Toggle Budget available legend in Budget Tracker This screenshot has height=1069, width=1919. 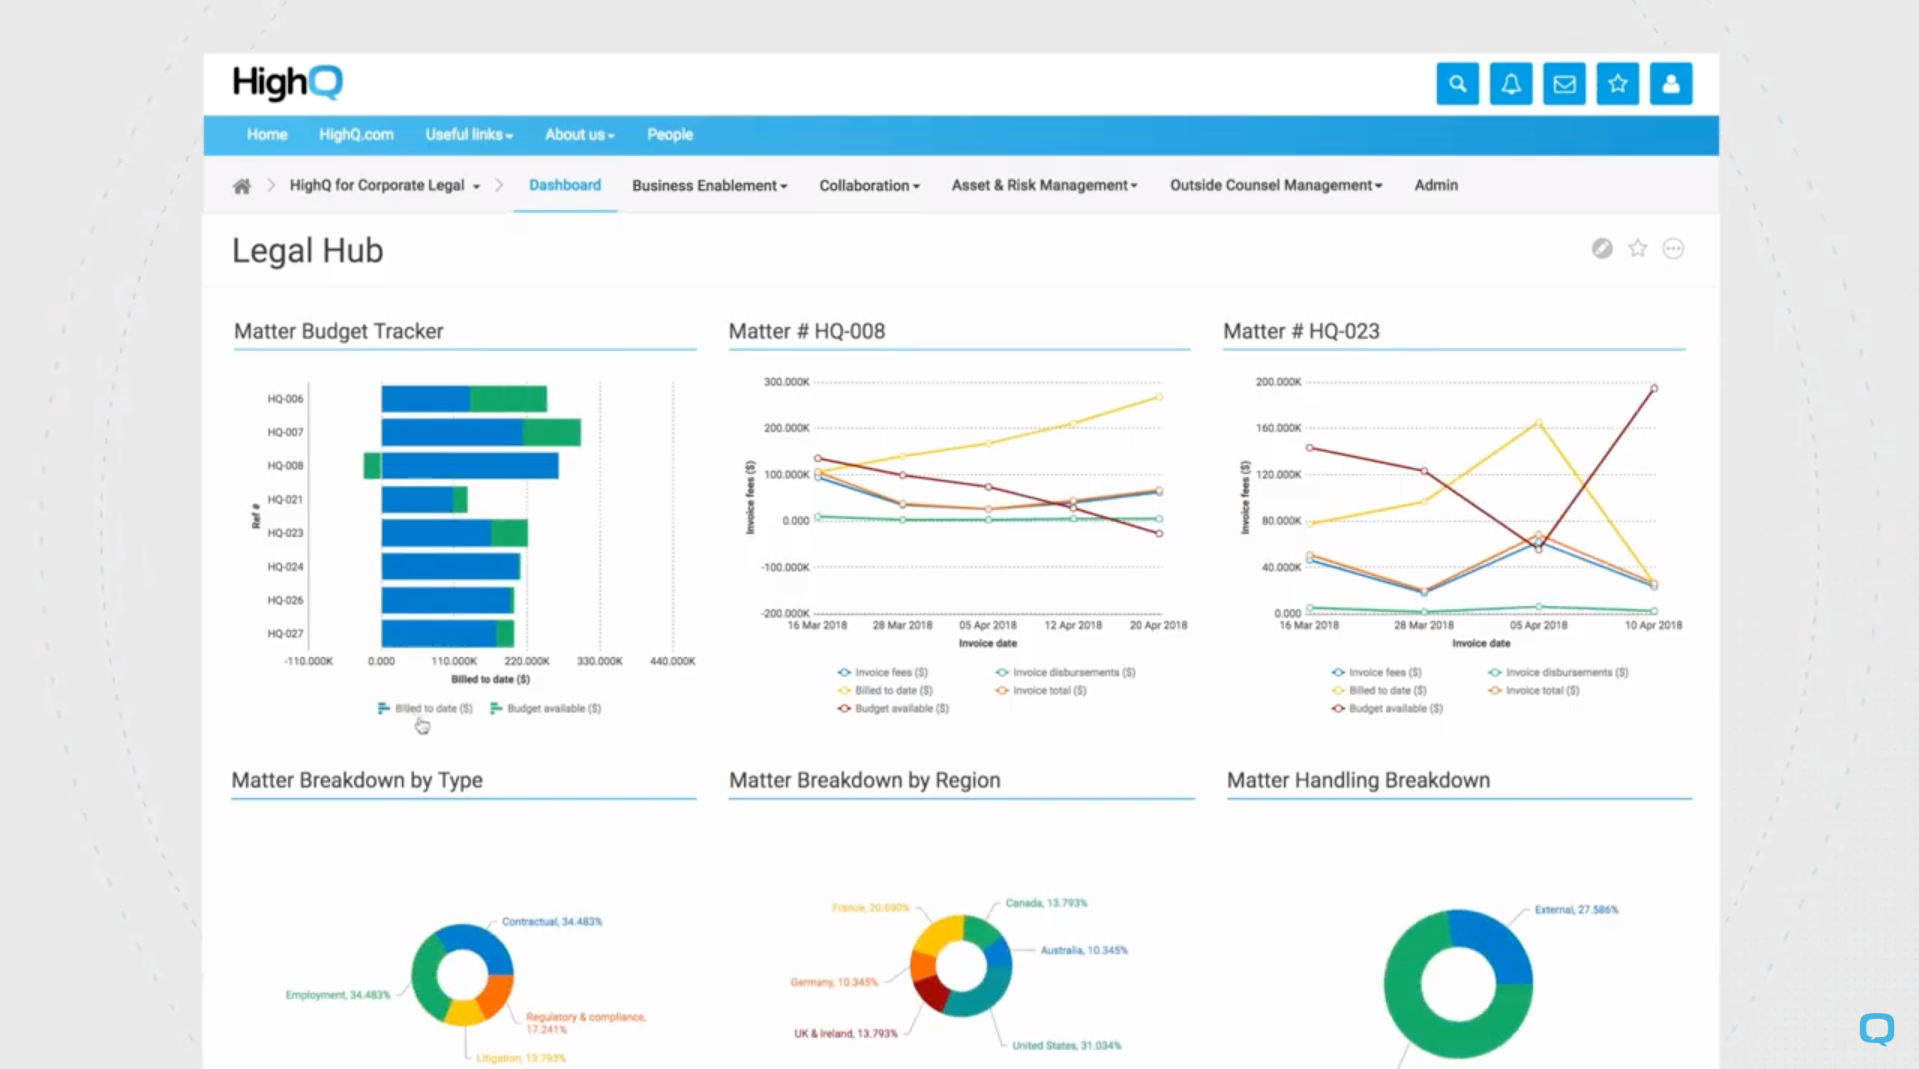546,708
